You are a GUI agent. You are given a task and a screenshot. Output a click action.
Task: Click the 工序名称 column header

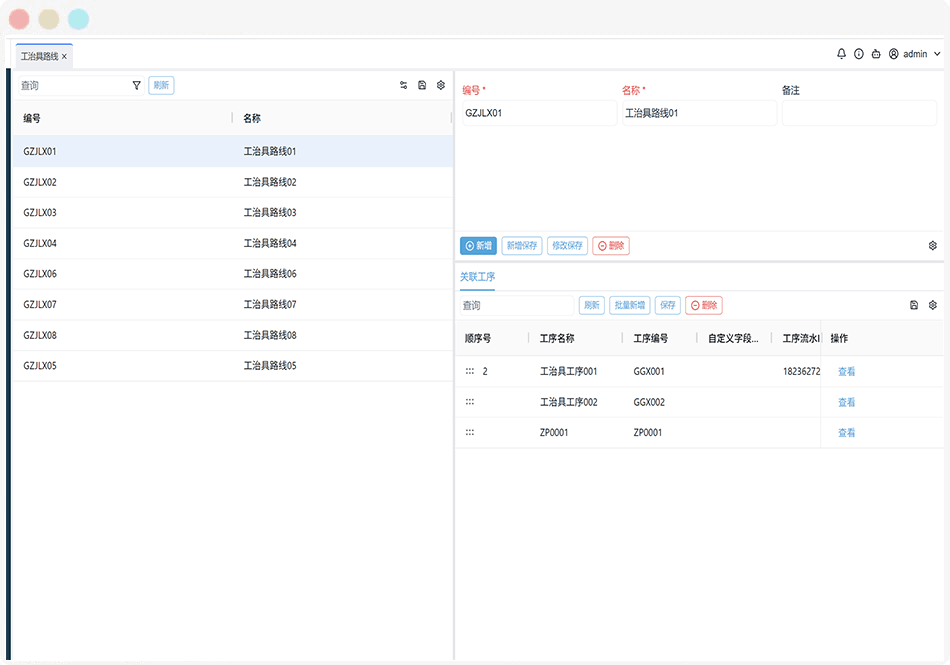point(557,339)
